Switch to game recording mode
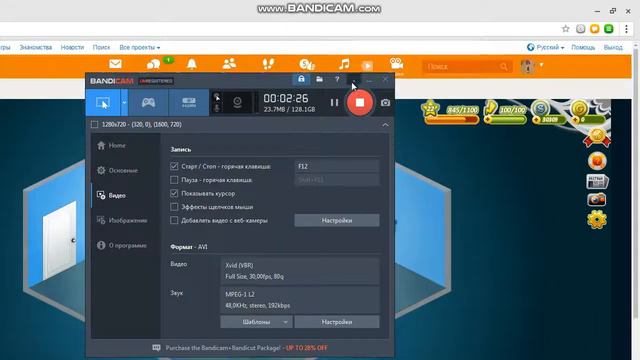This screenshot has width=640, height=360. pos(148,102)
